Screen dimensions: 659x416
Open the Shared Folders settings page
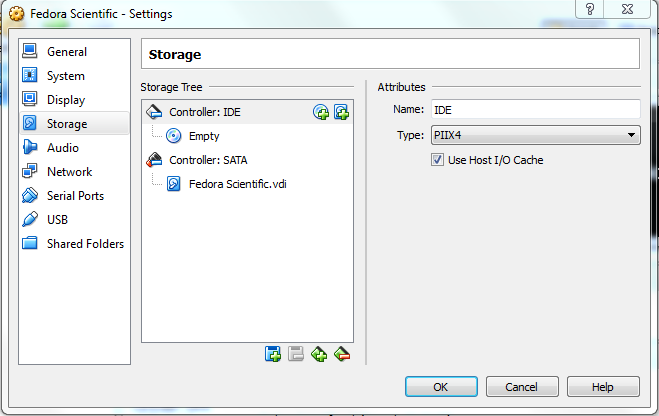tap(85, 244)
